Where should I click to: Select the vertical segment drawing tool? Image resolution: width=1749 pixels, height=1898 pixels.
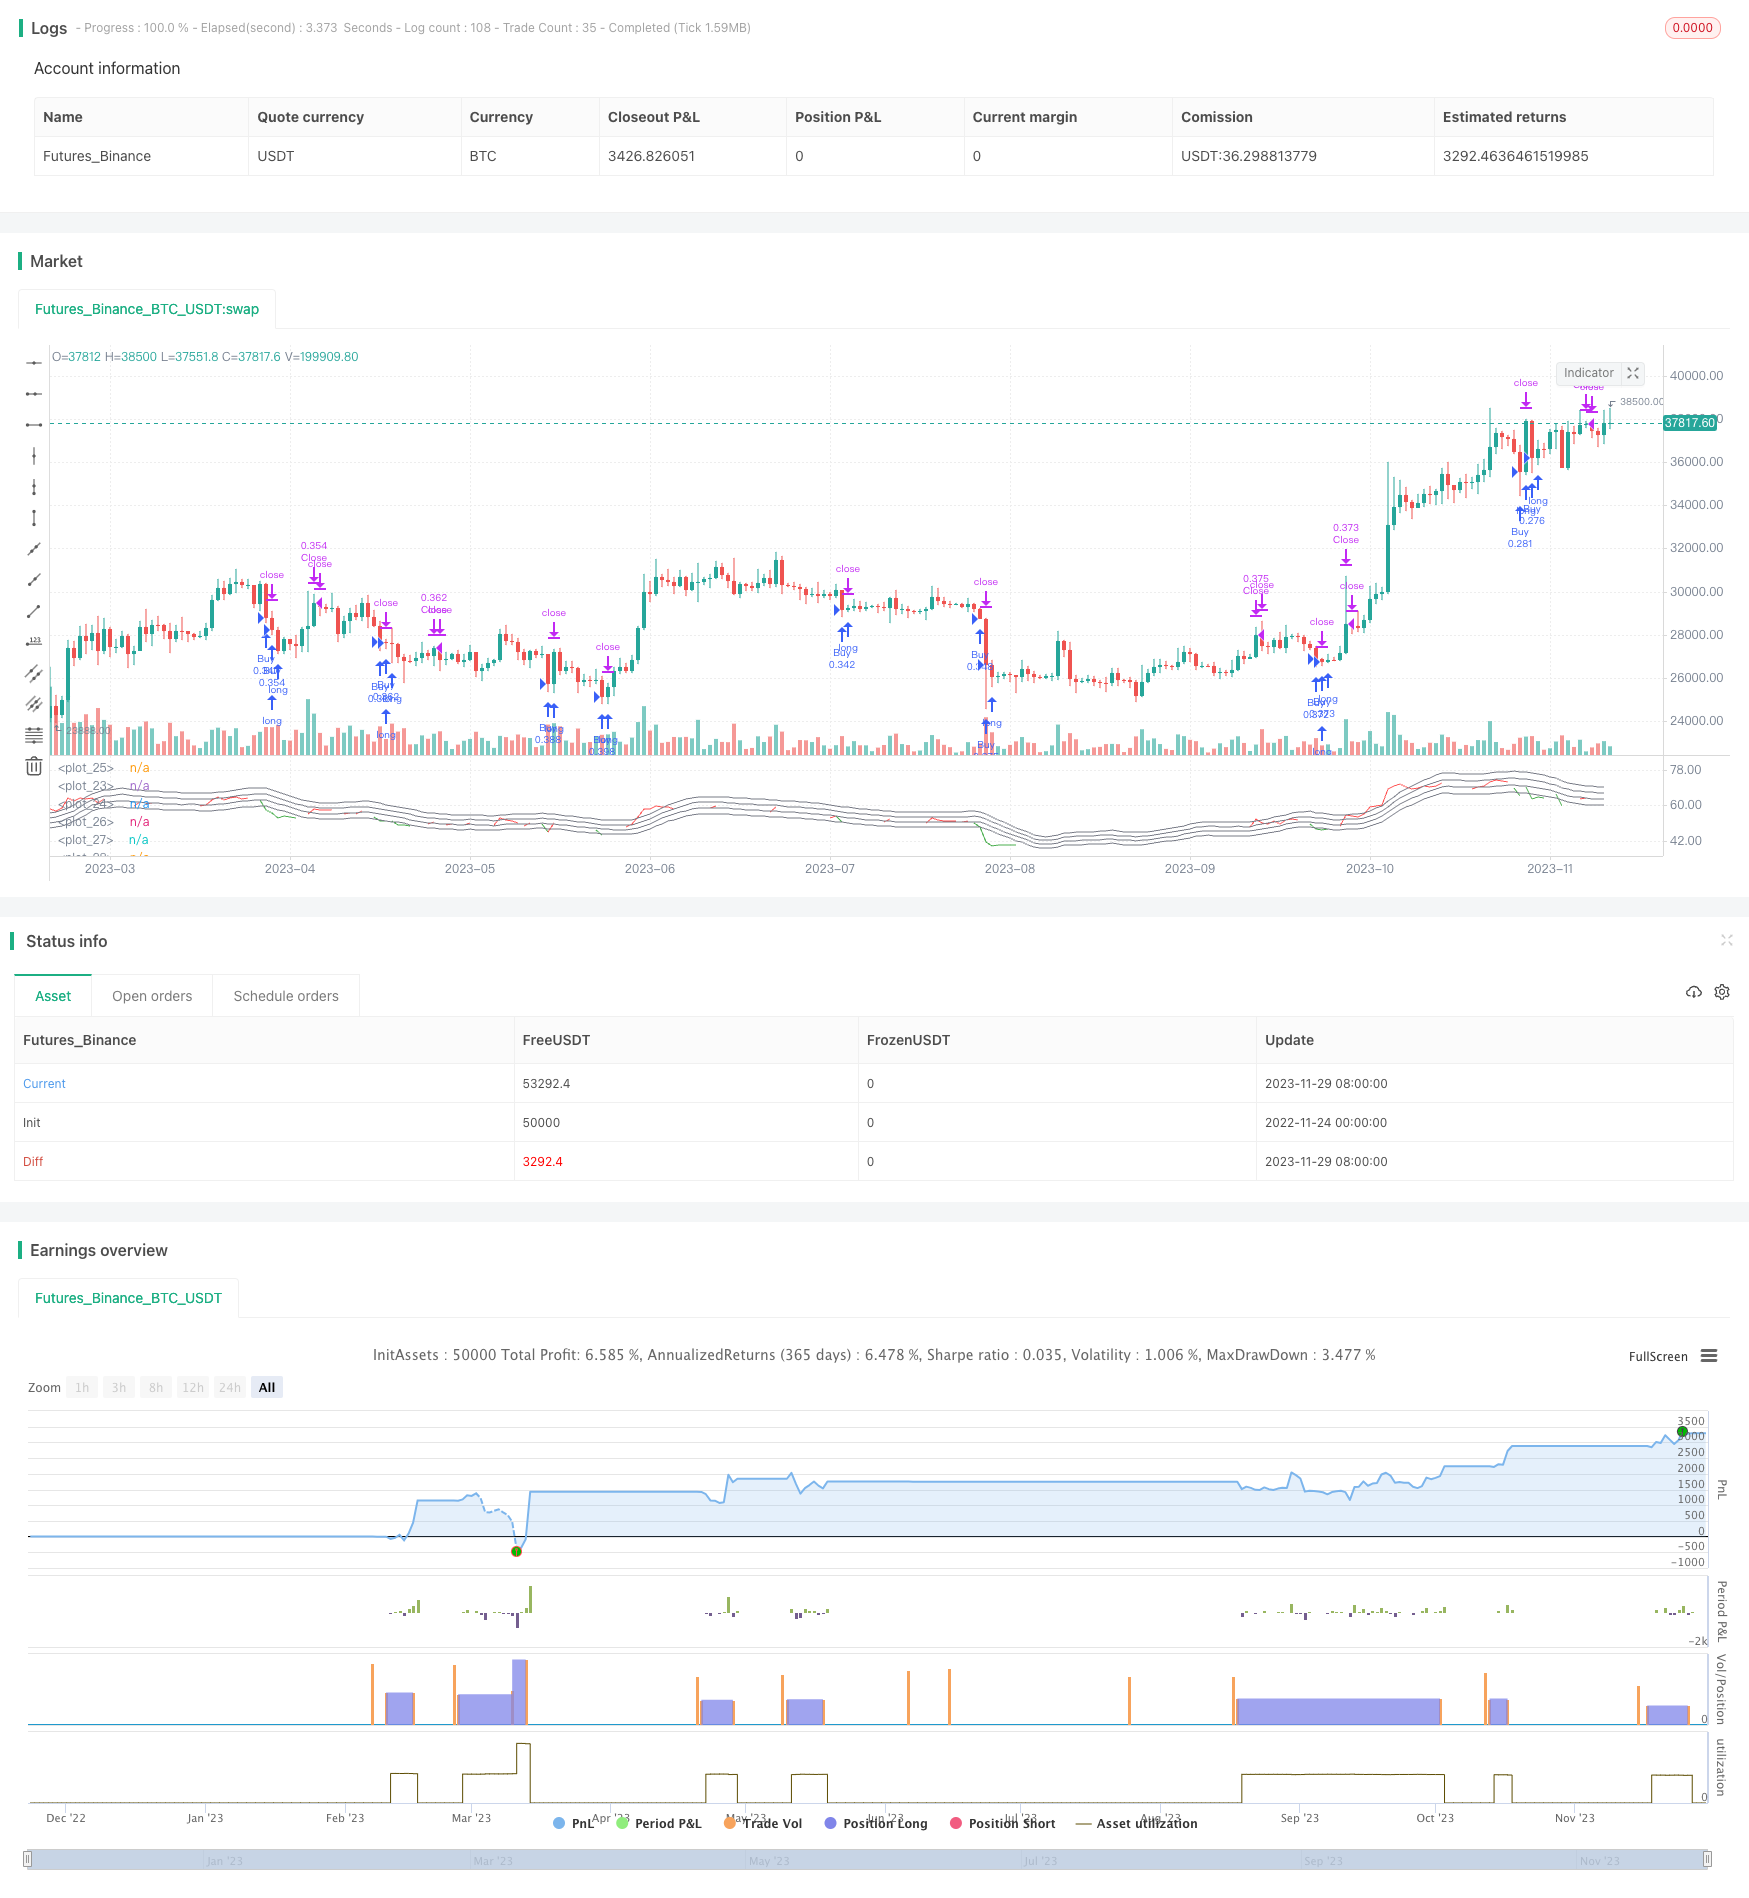pos(34,518)
